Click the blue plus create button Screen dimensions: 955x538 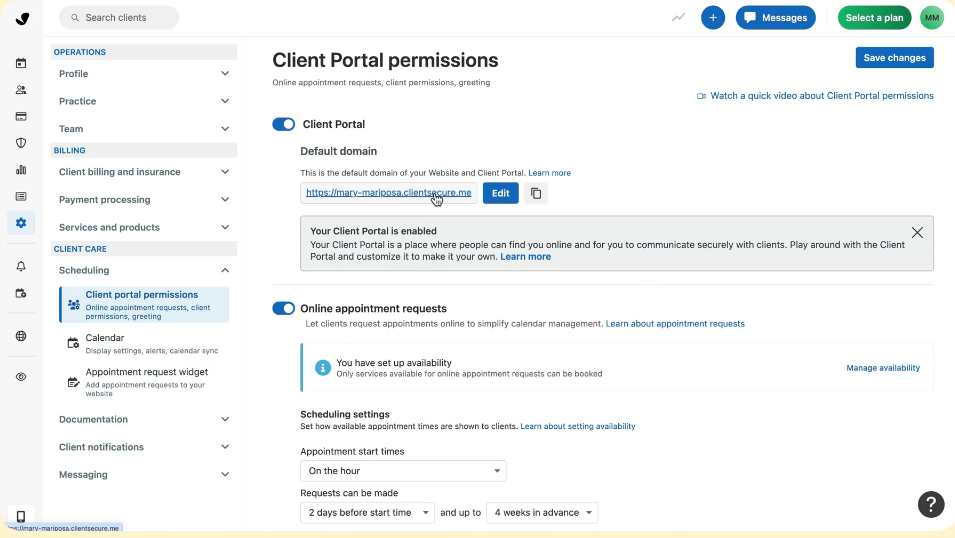(713, 18)
